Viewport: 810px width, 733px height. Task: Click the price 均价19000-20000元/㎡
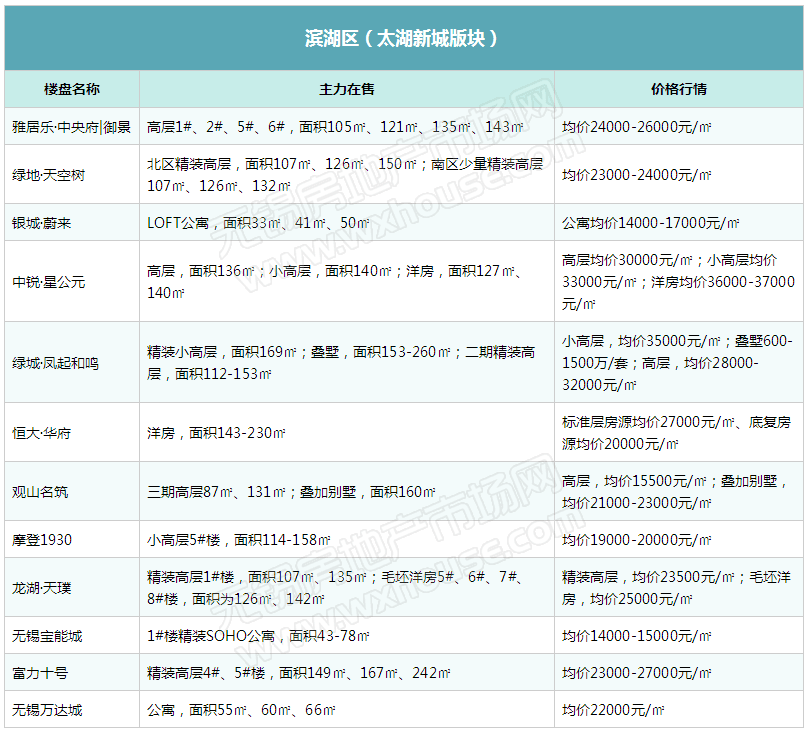[636, 539]
